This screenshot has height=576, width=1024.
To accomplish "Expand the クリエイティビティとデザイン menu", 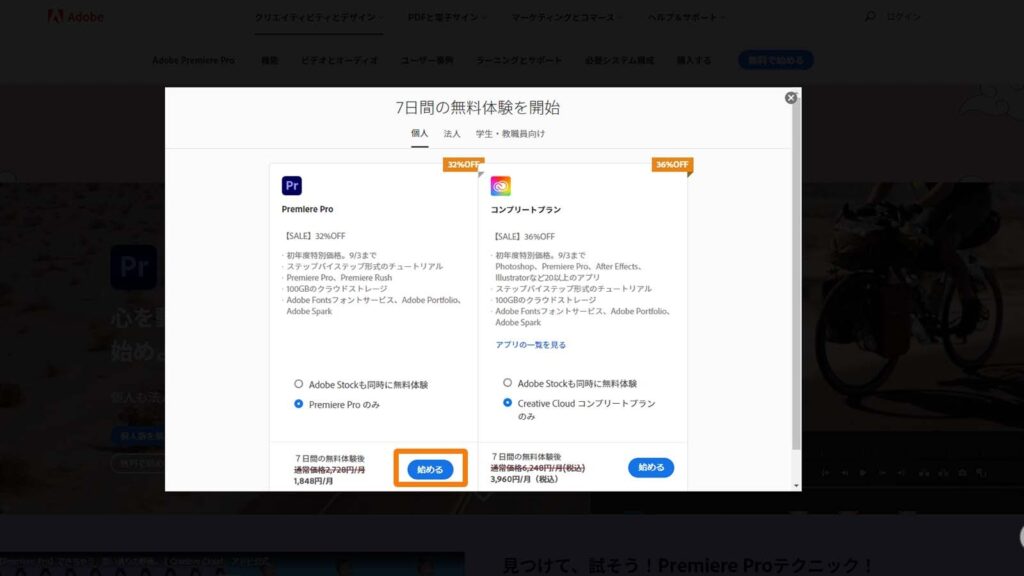I will tap(319, 17).
